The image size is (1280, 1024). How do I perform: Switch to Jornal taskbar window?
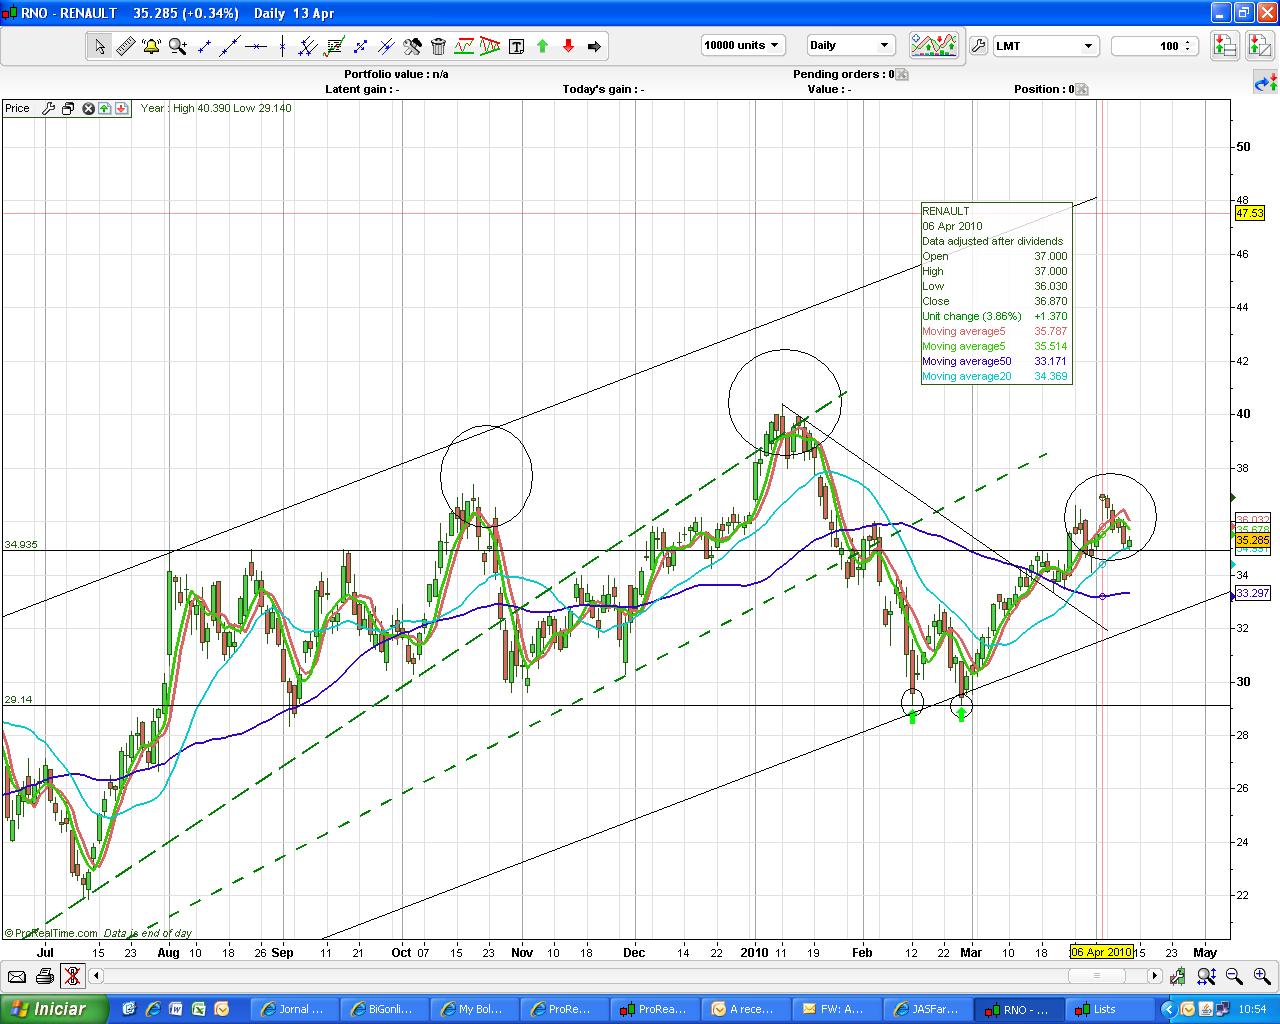click(293, 1009)
